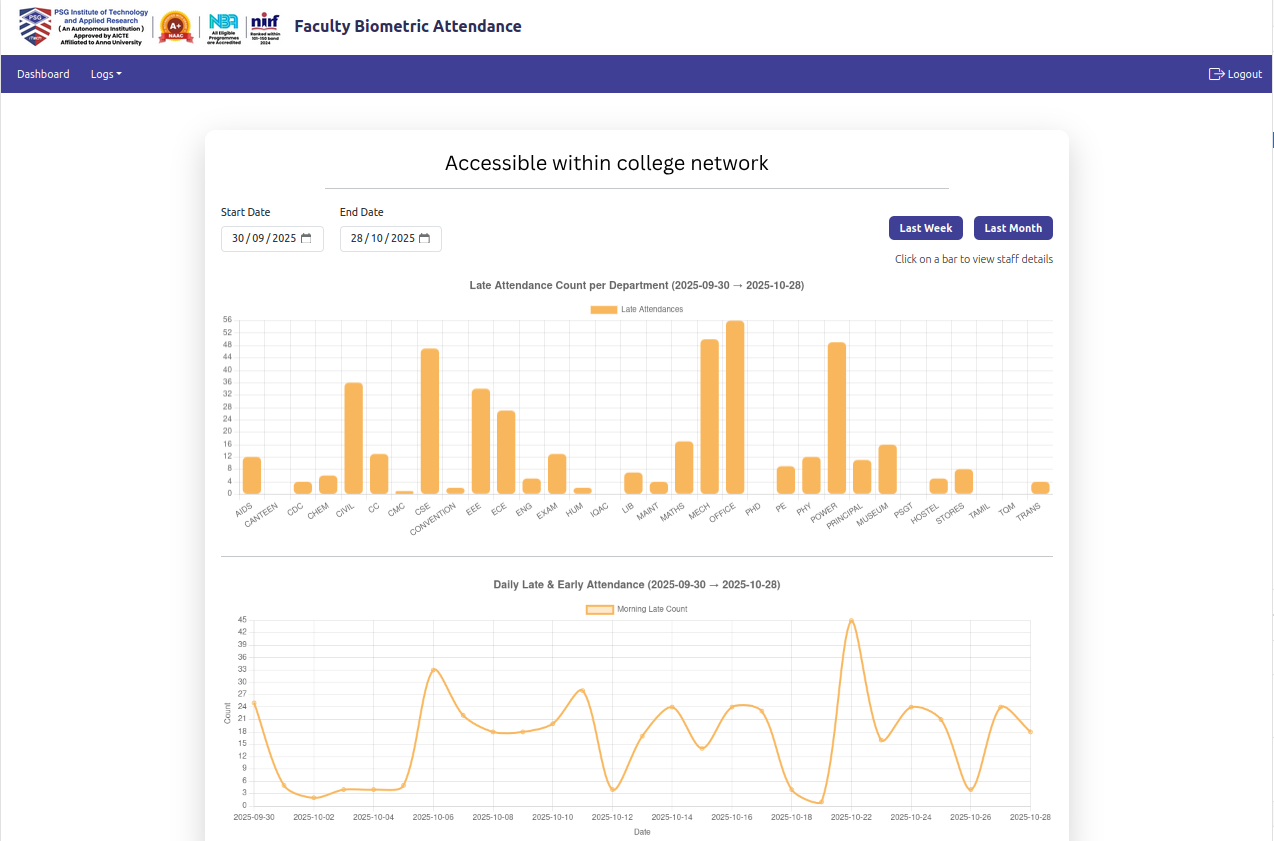Click the MECH department bar
The height and width of the screenshot is (841, 1274).
coord(709,417)
